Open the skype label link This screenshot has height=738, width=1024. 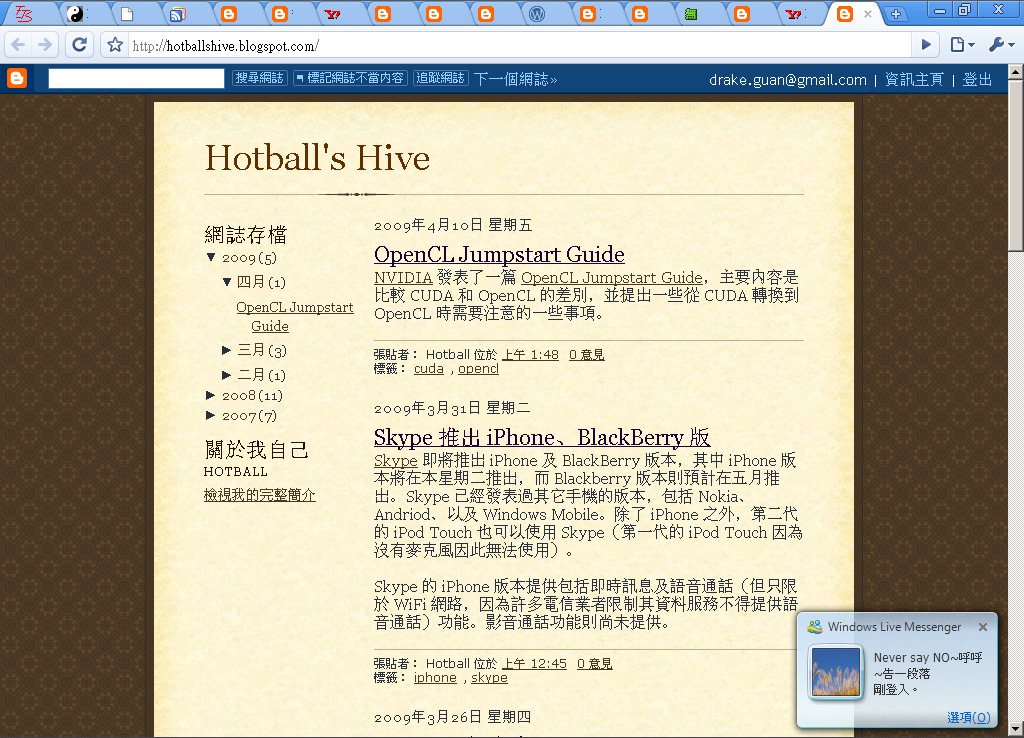(489, 678)
